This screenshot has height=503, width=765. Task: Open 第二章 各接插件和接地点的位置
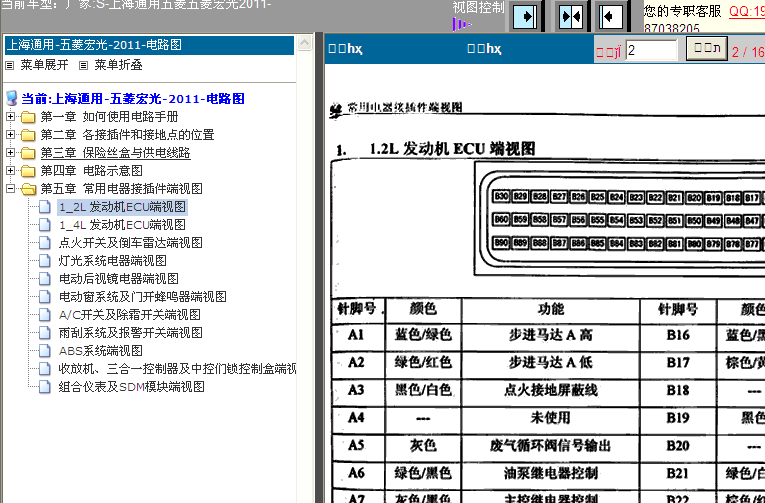(127, 135)
